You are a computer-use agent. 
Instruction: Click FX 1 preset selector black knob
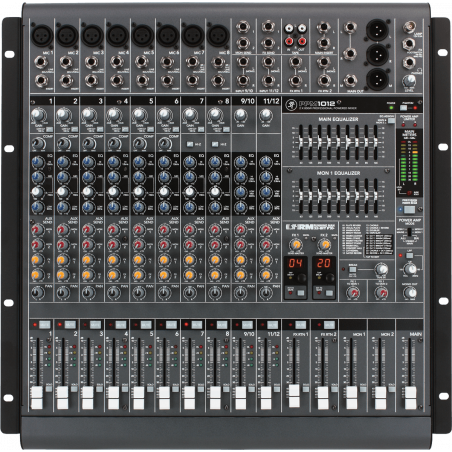[302, 277]
